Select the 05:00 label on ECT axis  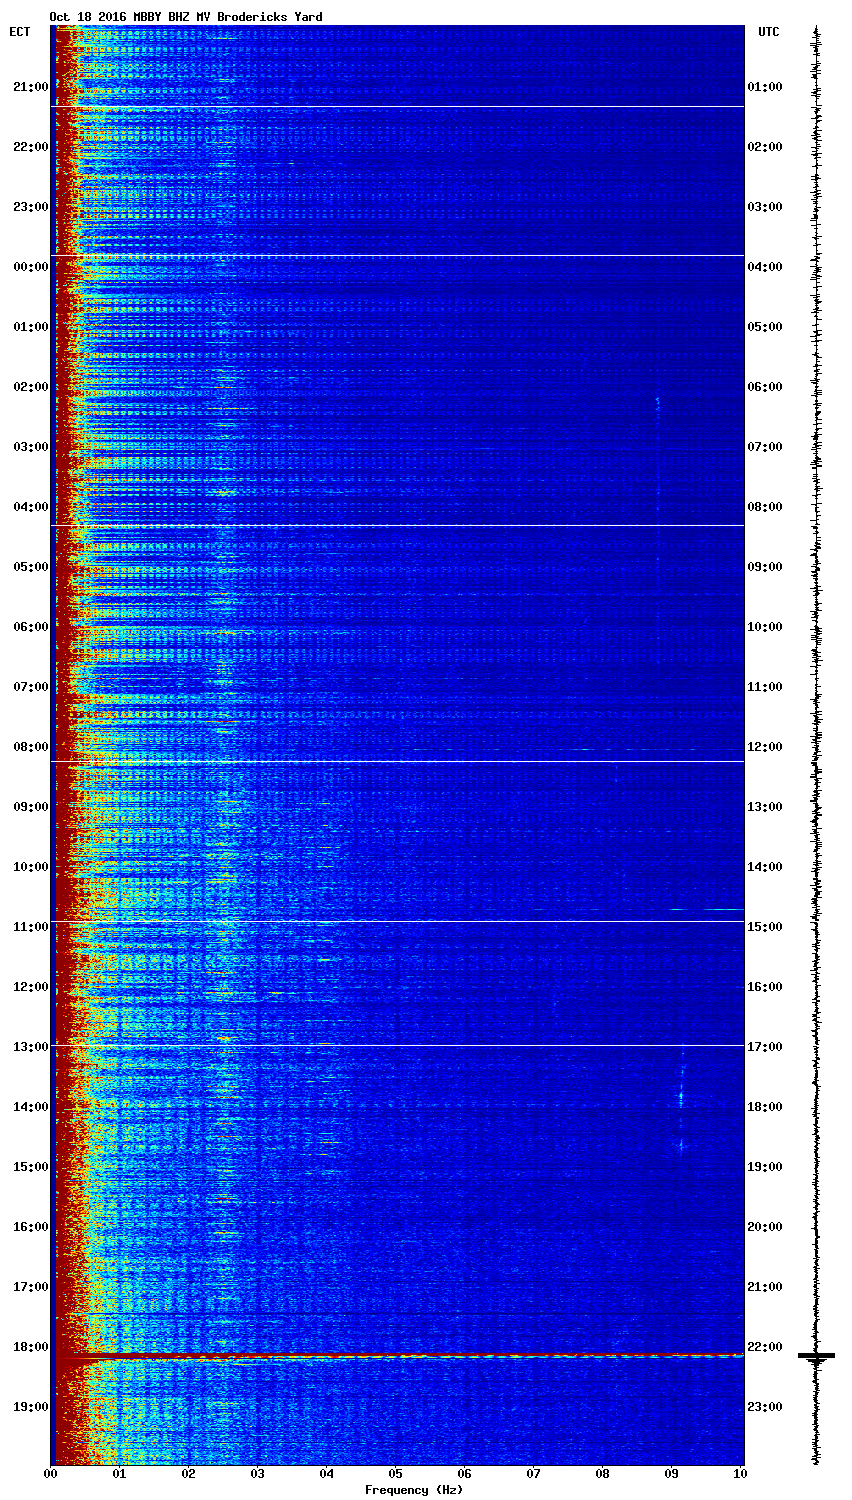pos(30,567)
